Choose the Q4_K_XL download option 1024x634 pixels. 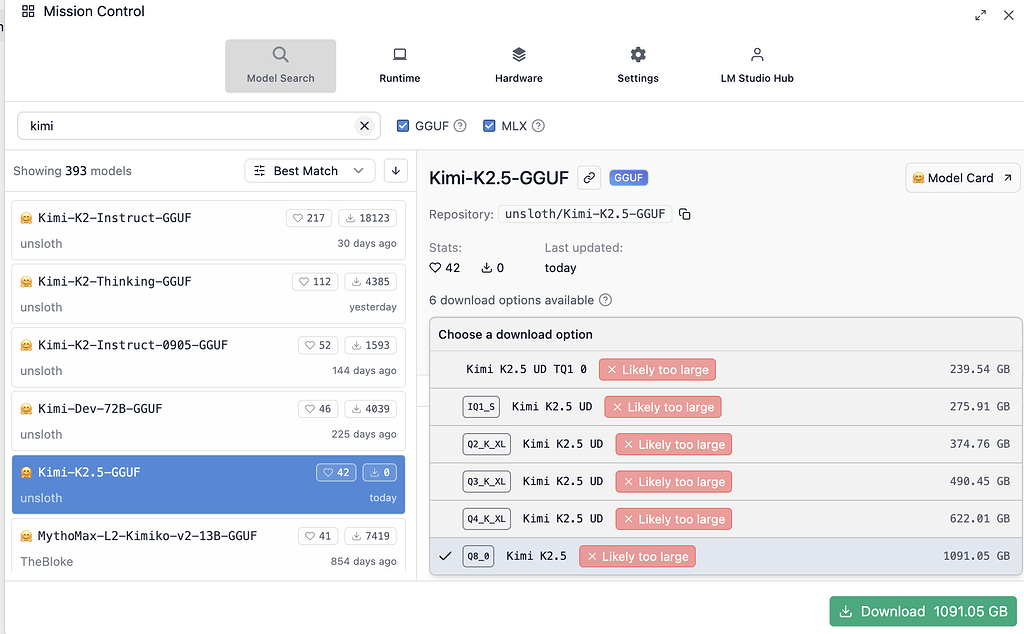click(726, 519)
